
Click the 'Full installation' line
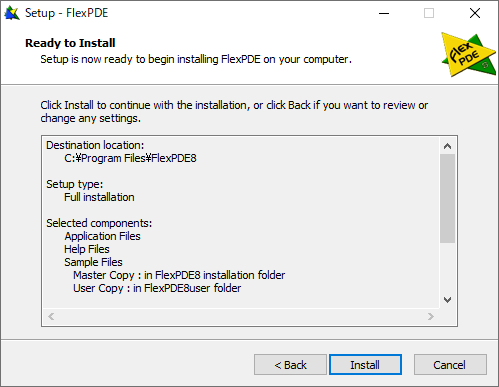tap(99, 197)
